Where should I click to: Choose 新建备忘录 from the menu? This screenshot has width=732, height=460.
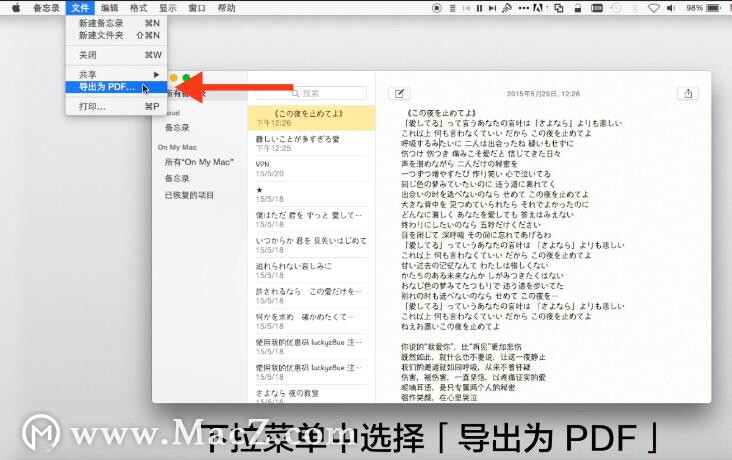(116, 23)
